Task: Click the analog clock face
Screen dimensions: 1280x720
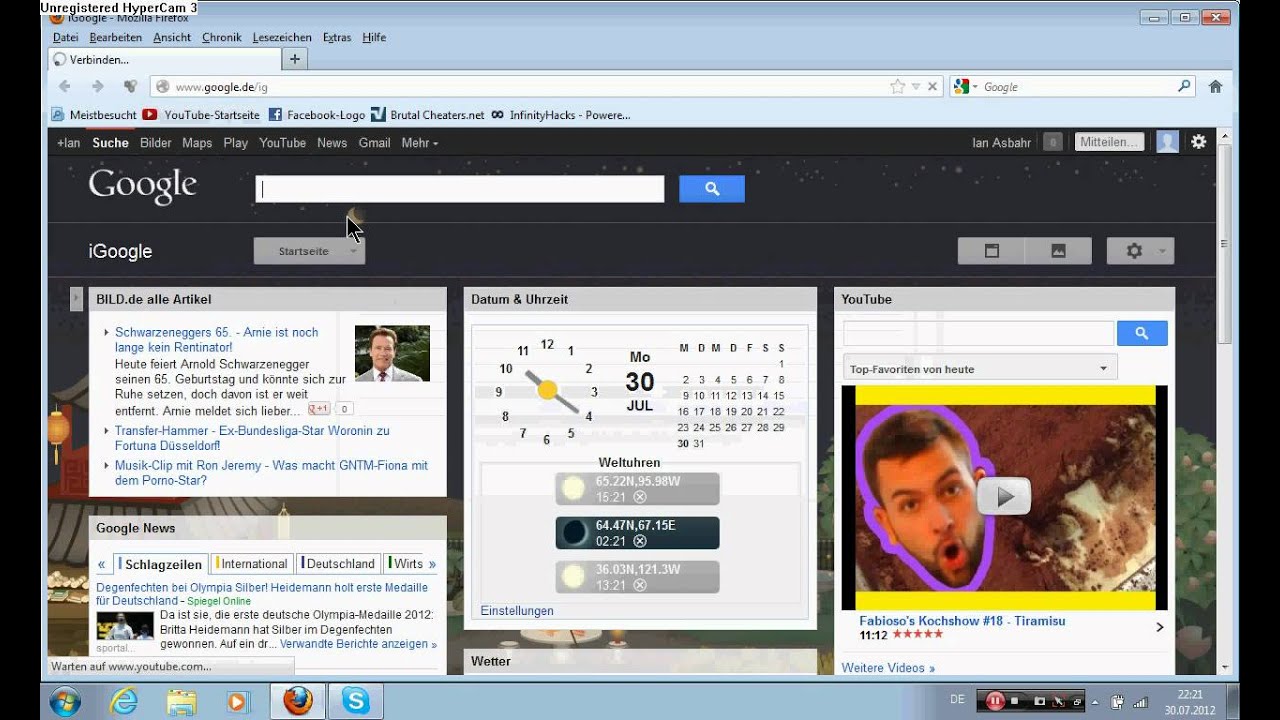Action: (x=547, y=390)
